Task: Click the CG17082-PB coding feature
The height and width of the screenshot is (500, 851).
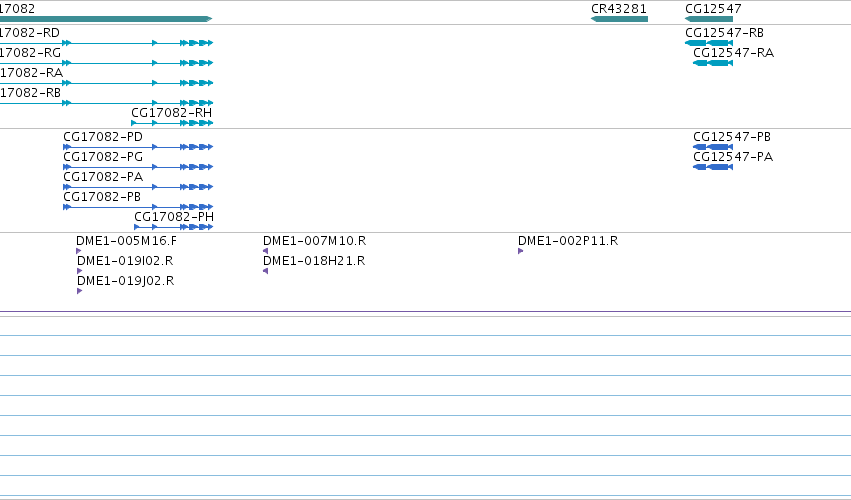Action: pos(138,207)
